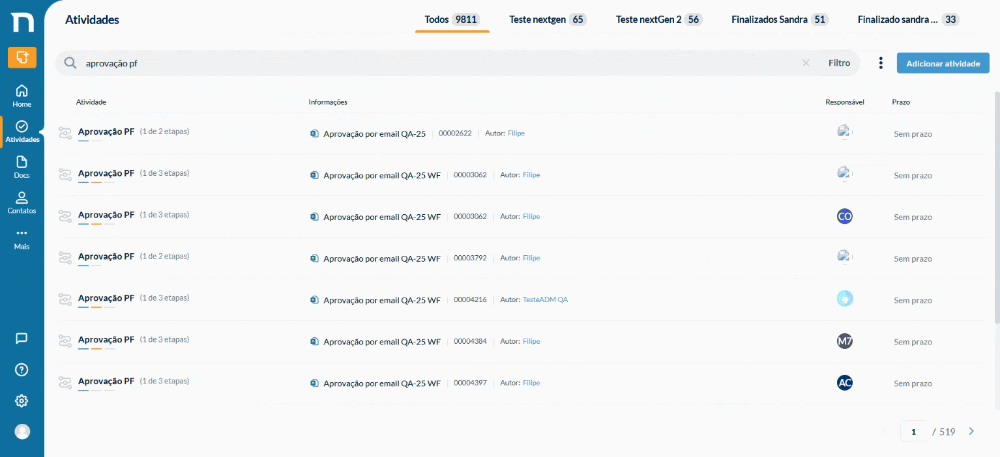Viewport: 1000px width, 457px height.
Task: Click Adicionar atividade button
Action: [943, 63]
